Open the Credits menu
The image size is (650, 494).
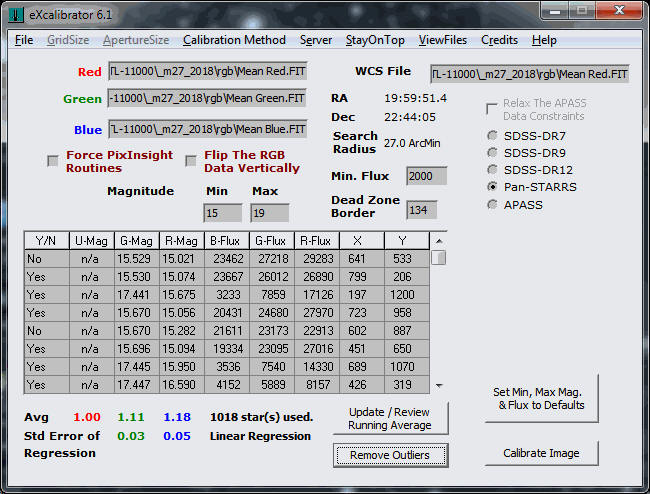[x=500, y=40]
